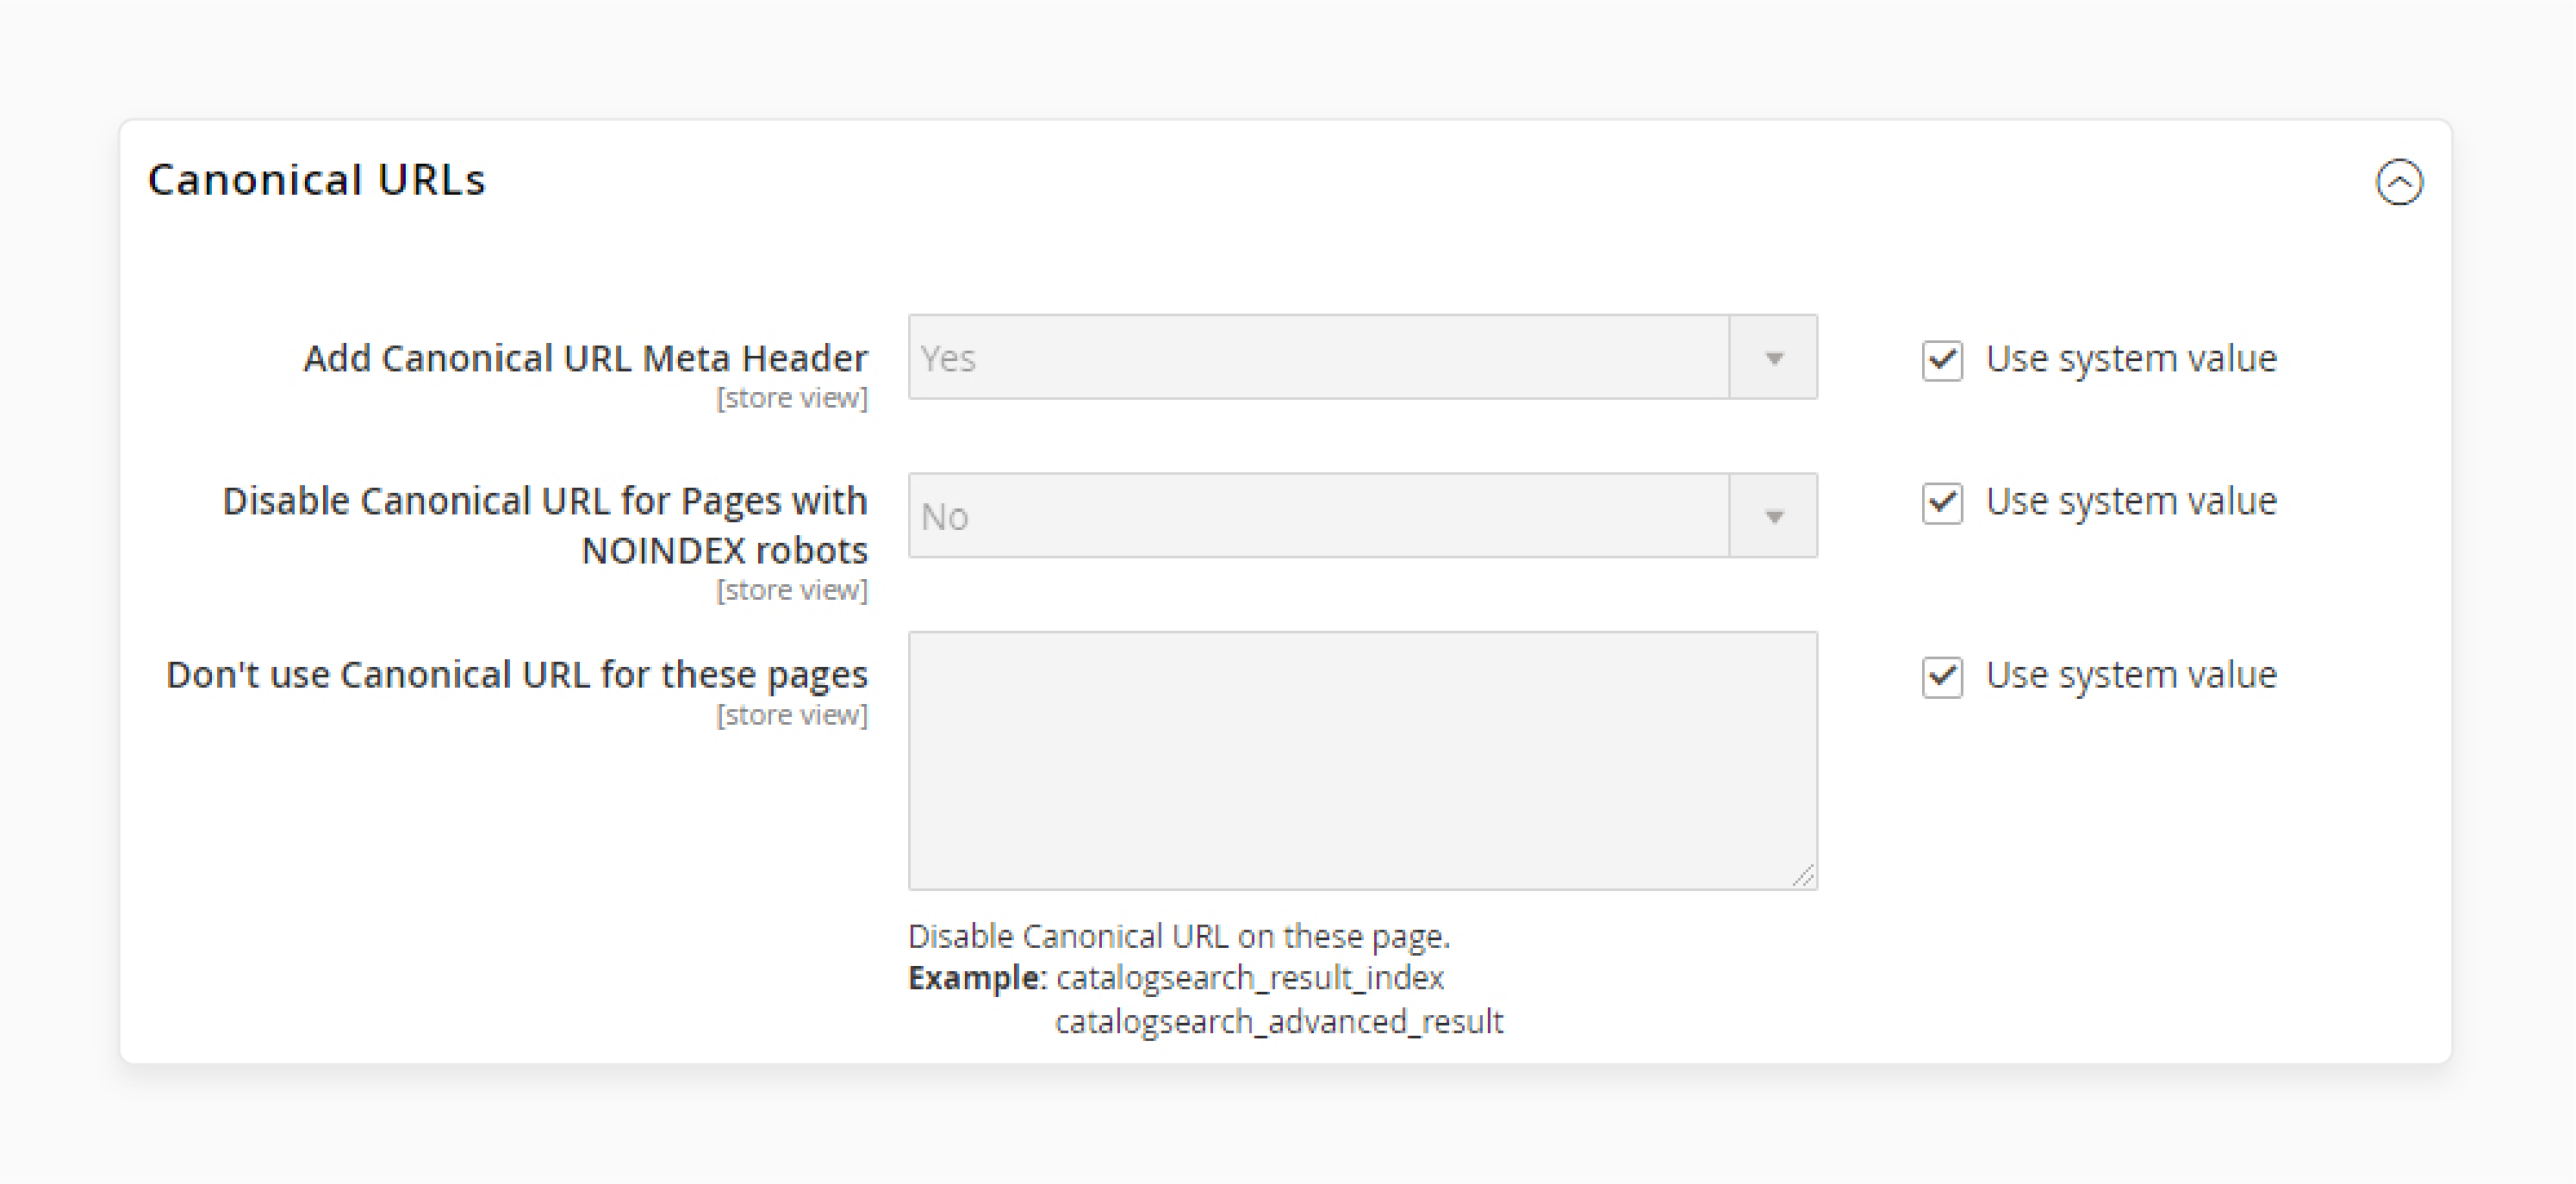This screenshot has width=2576, height=1184.
Task: Open the Add Canonical URL Meta Header dropdown
Action: (x=1362, y=357)
